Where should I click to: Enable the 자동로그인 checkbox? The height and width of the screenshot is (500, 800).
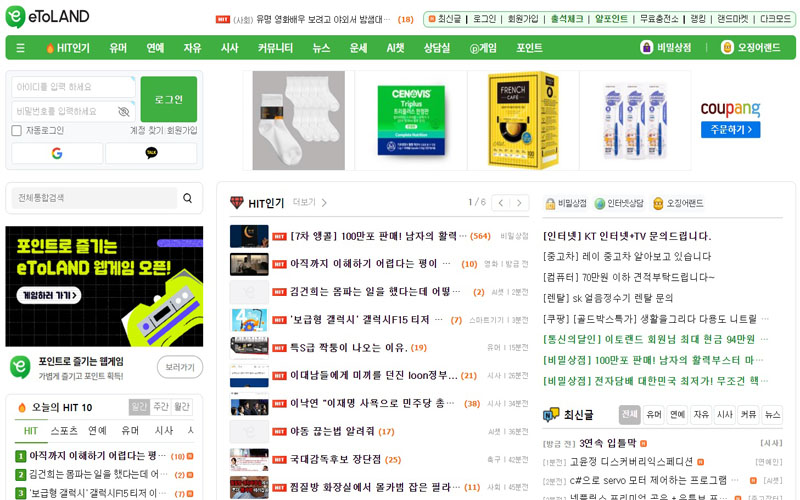click(16, 131)
